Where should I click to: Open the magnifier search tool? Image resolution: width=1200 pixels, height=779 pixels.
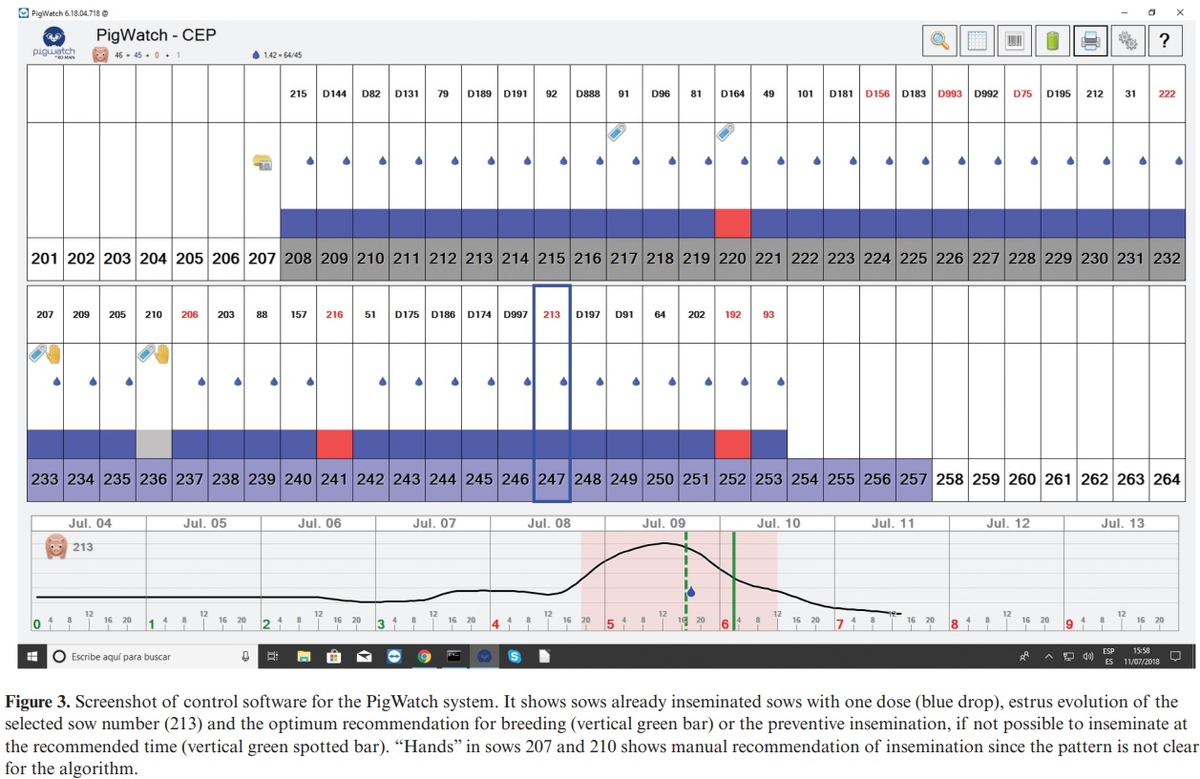939,40
